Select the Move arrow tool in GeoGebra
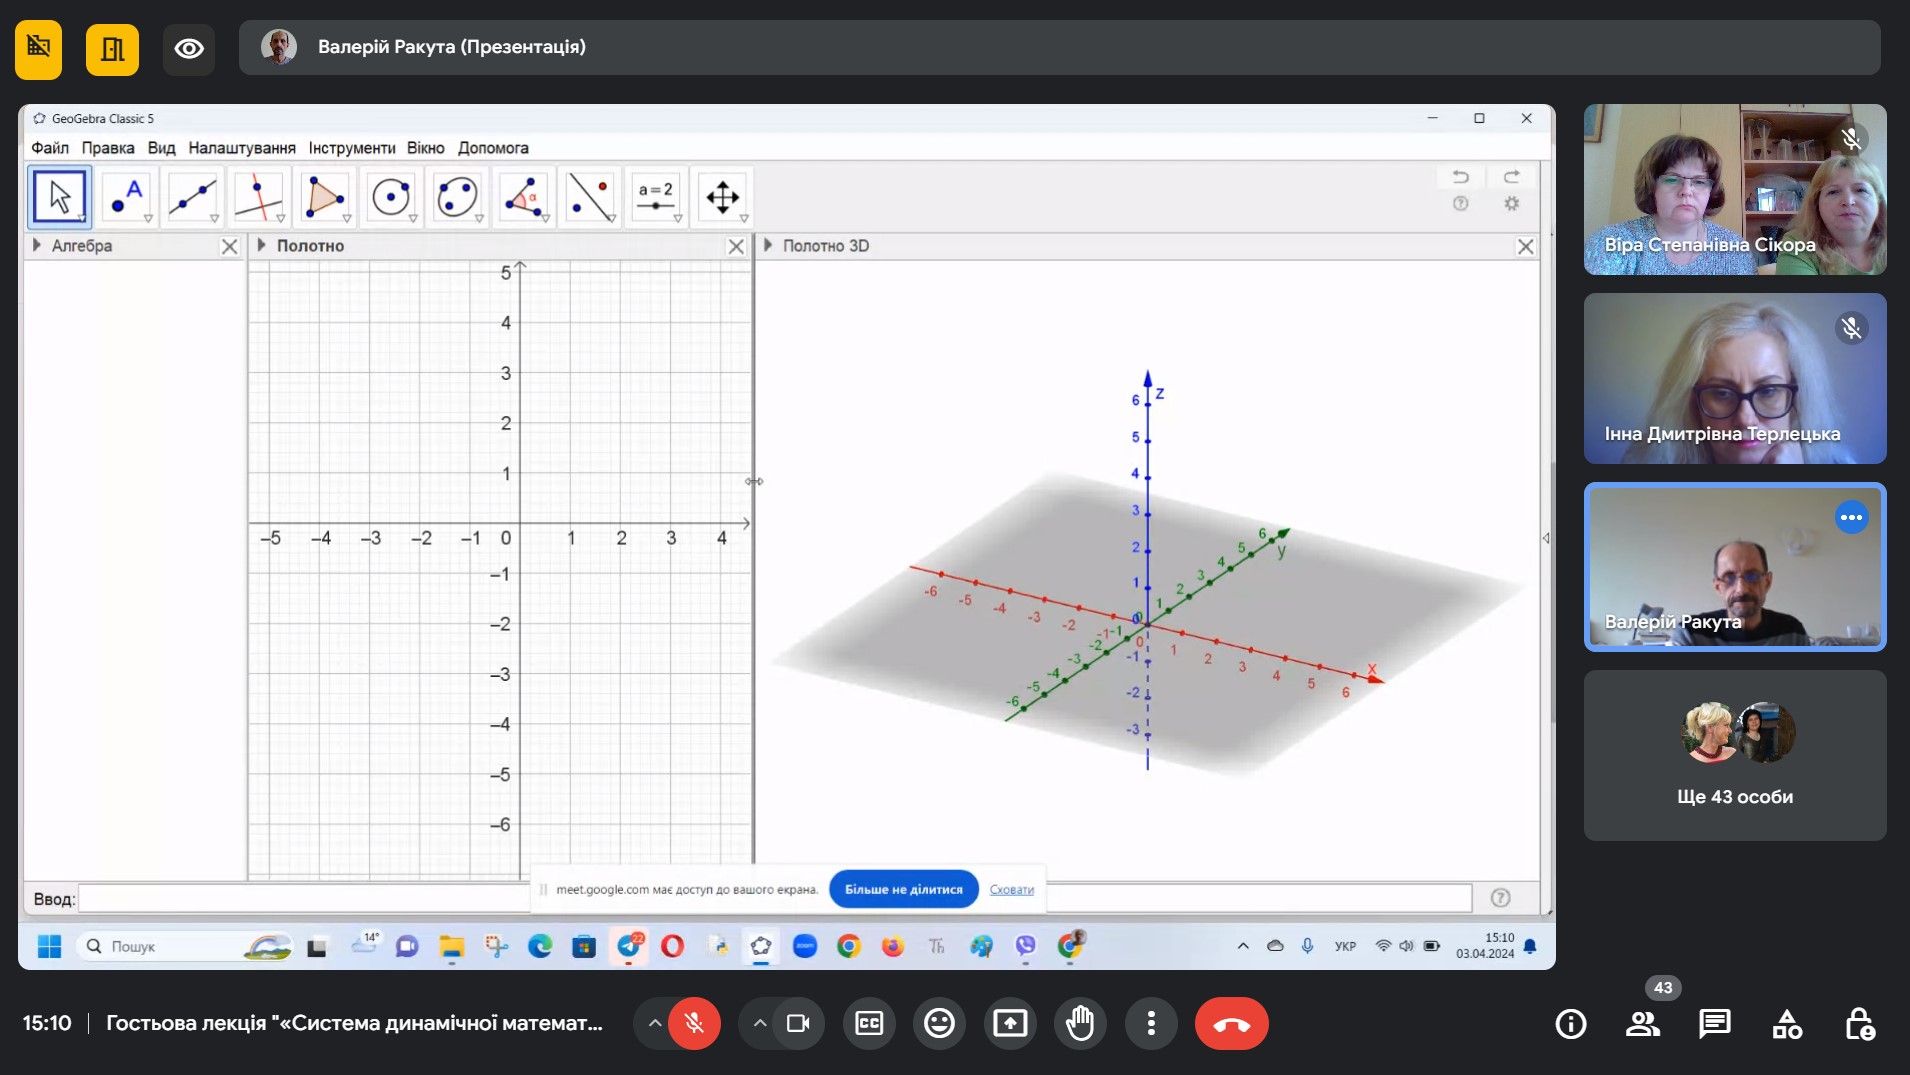Screen dimensions: 1910x1075 point(60,197)
